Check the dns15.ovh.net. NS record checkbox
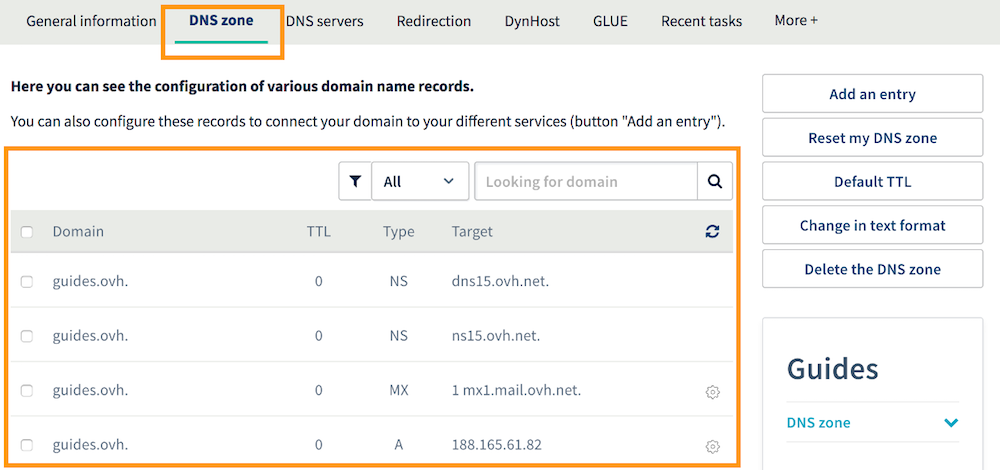 pos(27,282)
